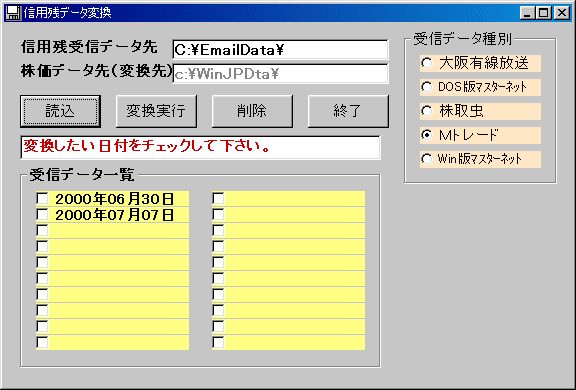This screenshot has height=390, width=576.
Task: Run conversion with 変換実行 button
Action: [156, 111]
